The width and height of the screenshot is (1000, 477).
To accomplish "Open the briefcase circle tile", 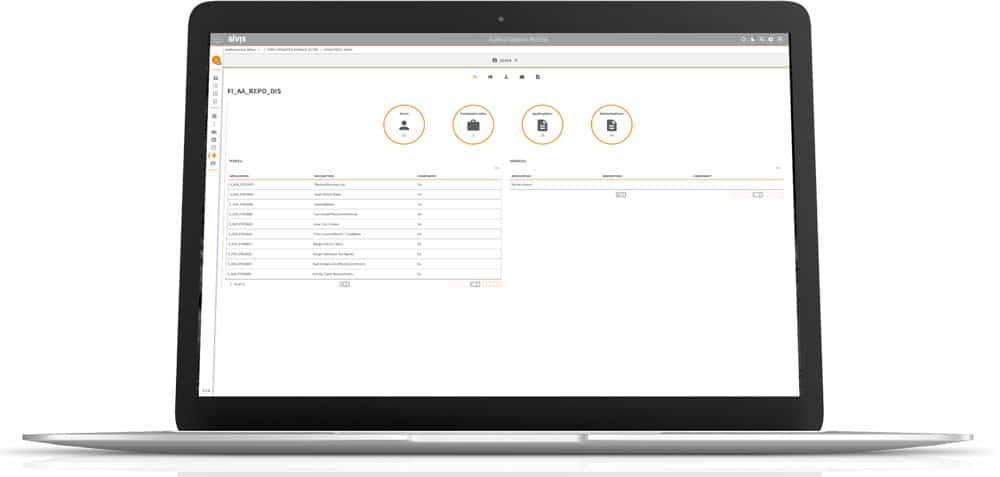I will click(x=473, y=125).
